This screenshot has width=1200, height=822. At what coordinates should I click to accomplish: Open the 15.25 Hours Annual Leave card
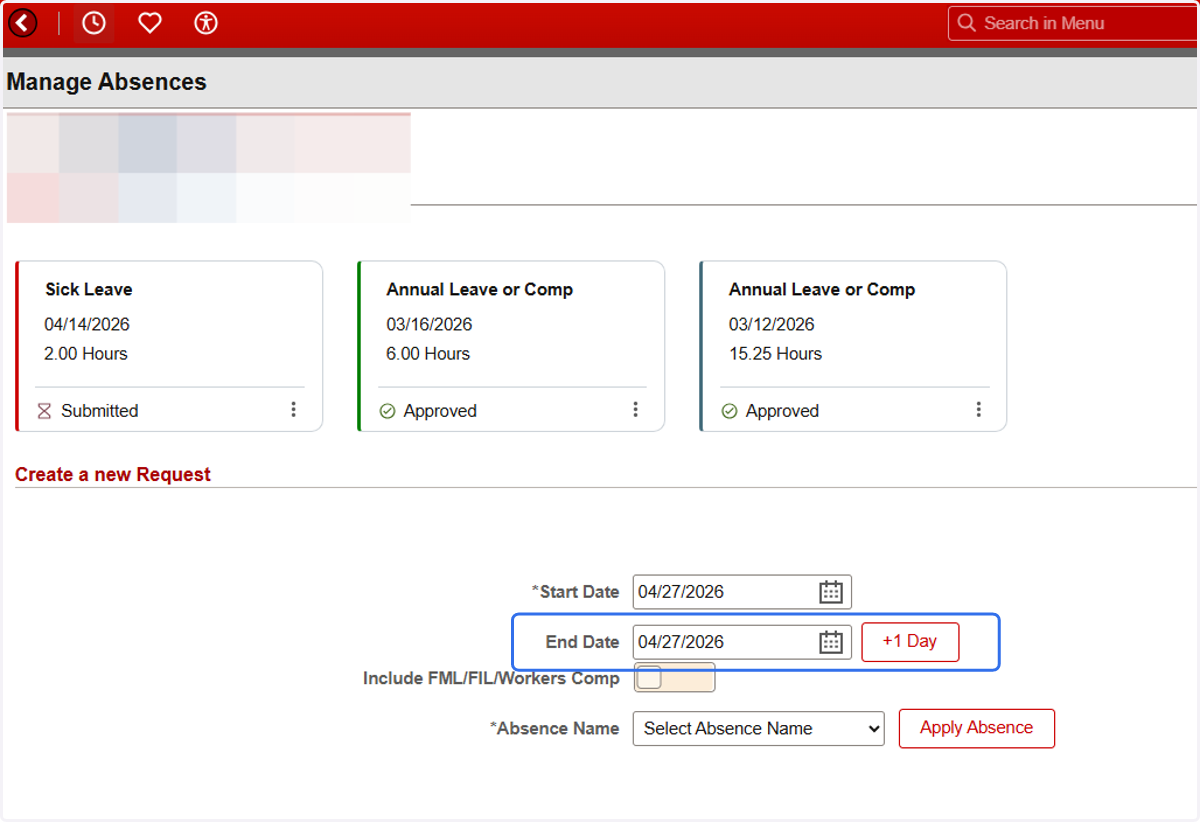853,346
